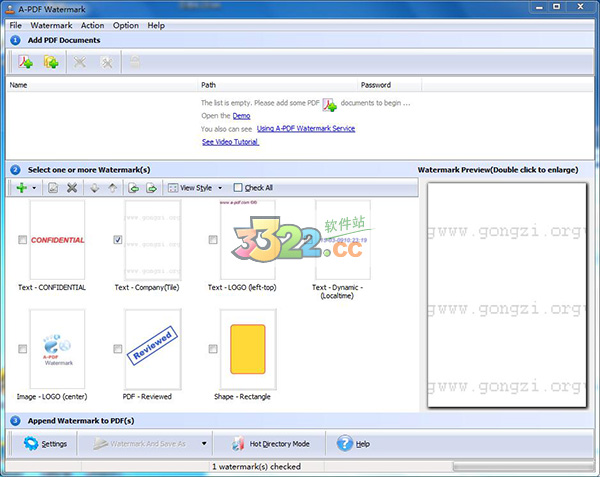This screenshot has width=600, height=477.
Task: Open Using A-PDF Watermark Service link
Action: (x=306, y=129)
